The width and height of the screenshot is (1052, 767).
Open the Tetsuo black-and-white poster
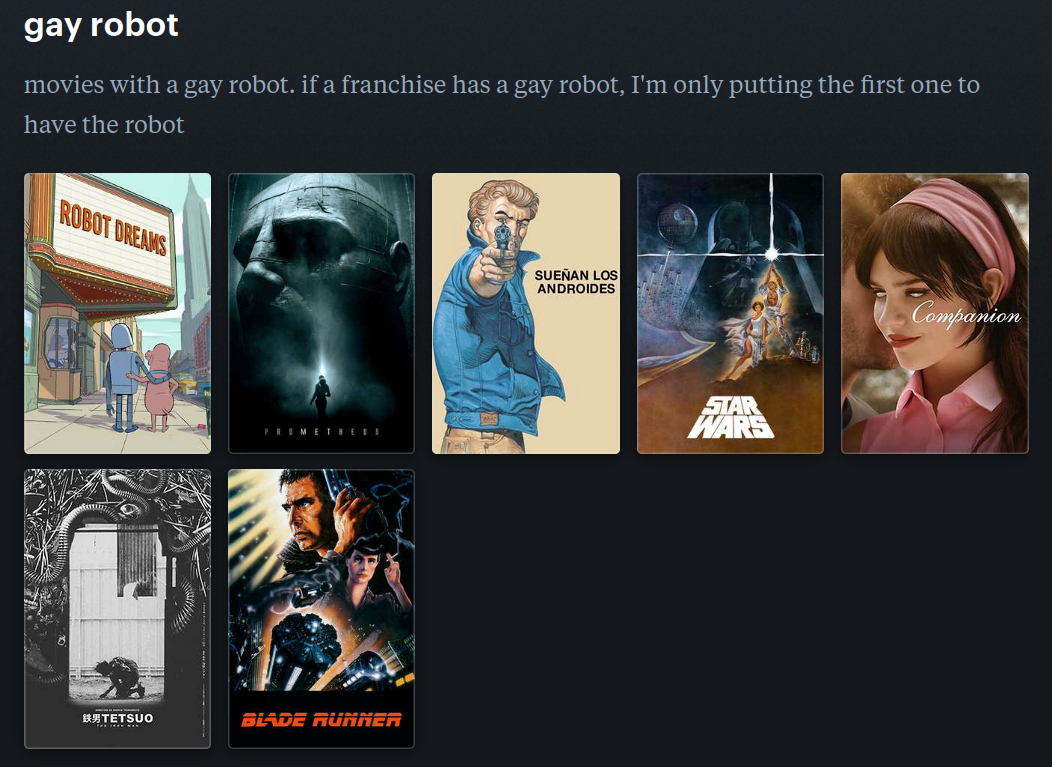coord(117,609)
